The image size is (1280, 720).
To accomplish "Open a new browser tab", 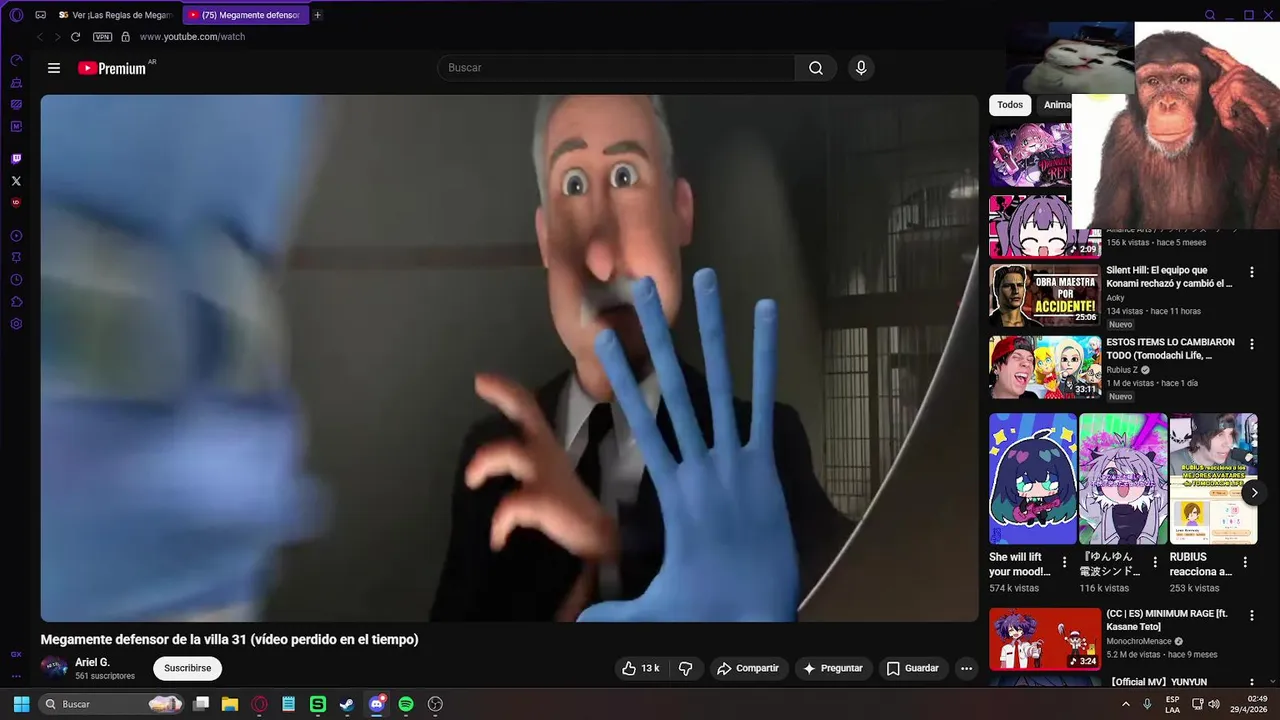I will (318, 15).
